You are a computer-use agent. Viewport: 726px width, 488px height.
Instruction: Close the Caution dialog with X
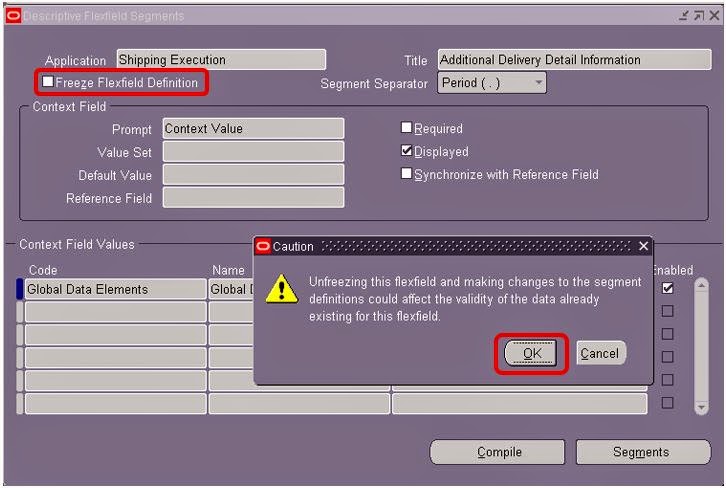click(x=643, y=246)
